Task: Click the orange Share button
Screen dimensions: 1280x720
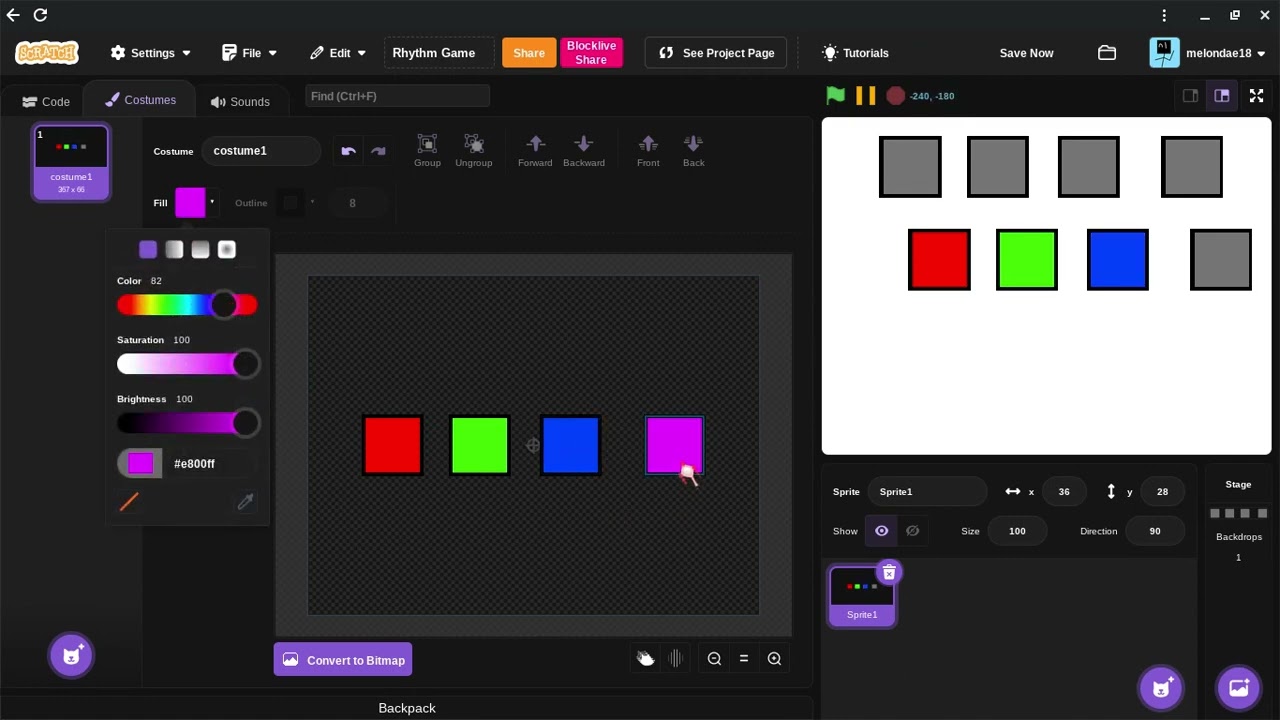Action: [x=529, y=53]
